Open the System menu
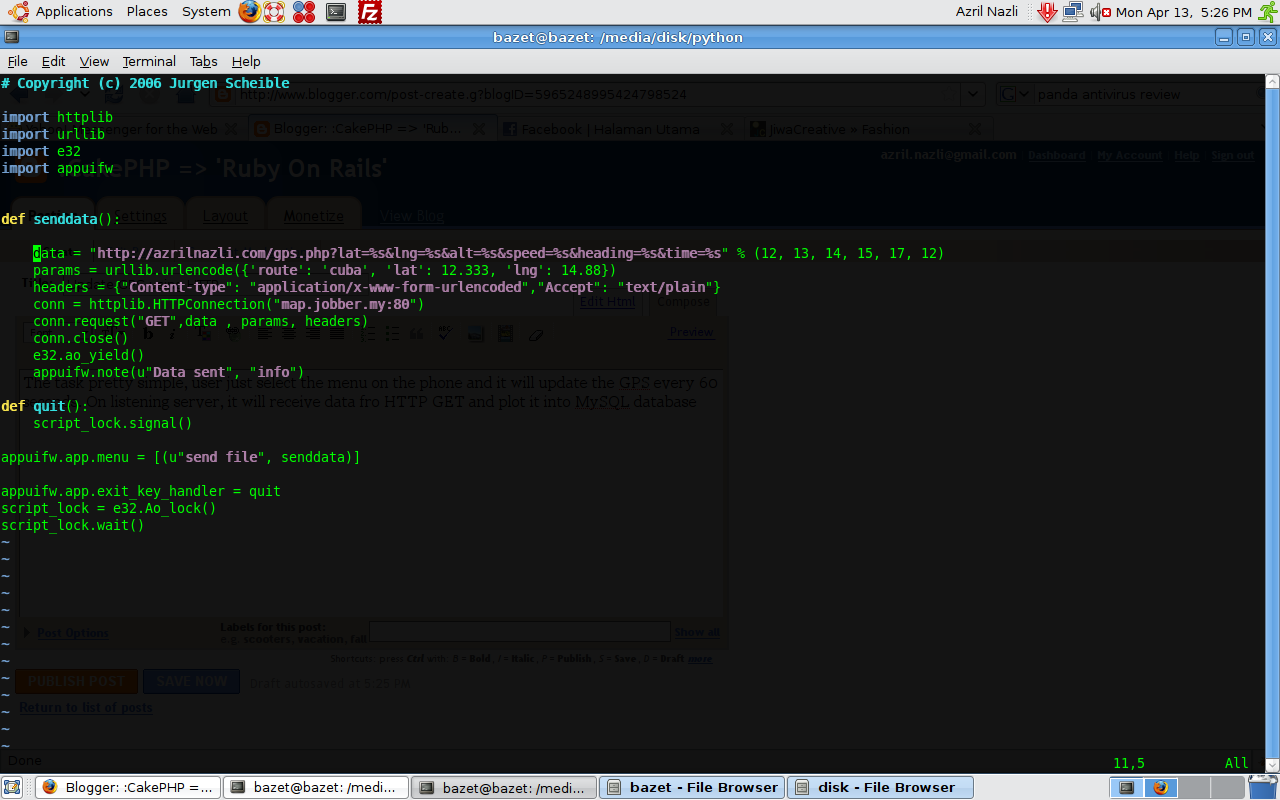 coord(206,12)
